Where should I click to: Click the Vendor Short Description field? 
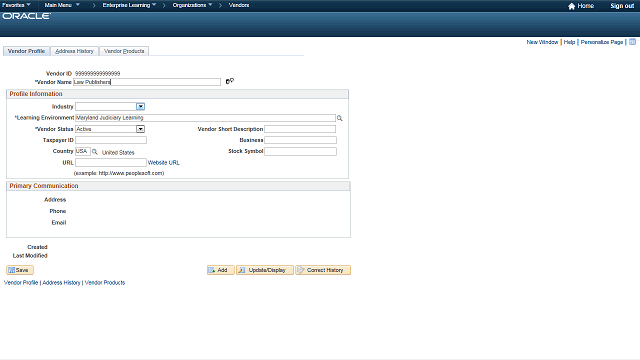click(x=300, y=129)
